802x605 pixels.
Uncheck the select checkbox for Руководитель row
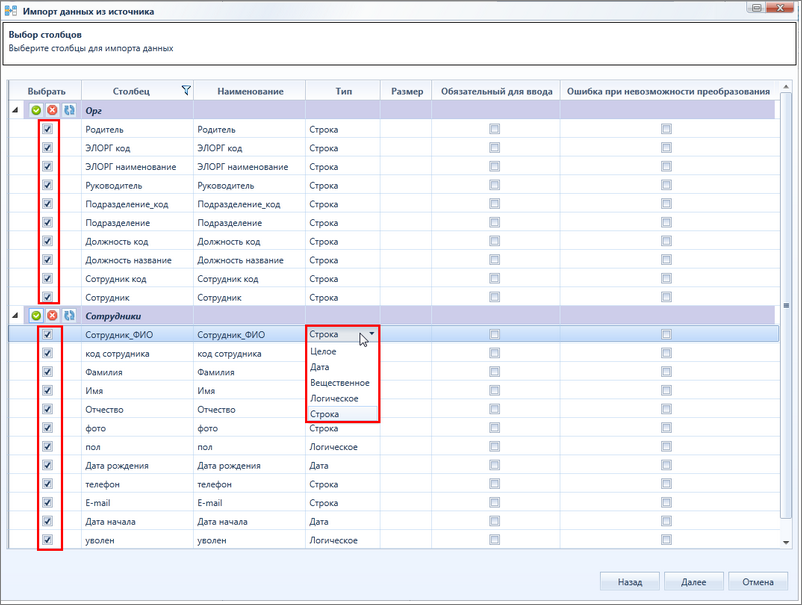point(48,185)
